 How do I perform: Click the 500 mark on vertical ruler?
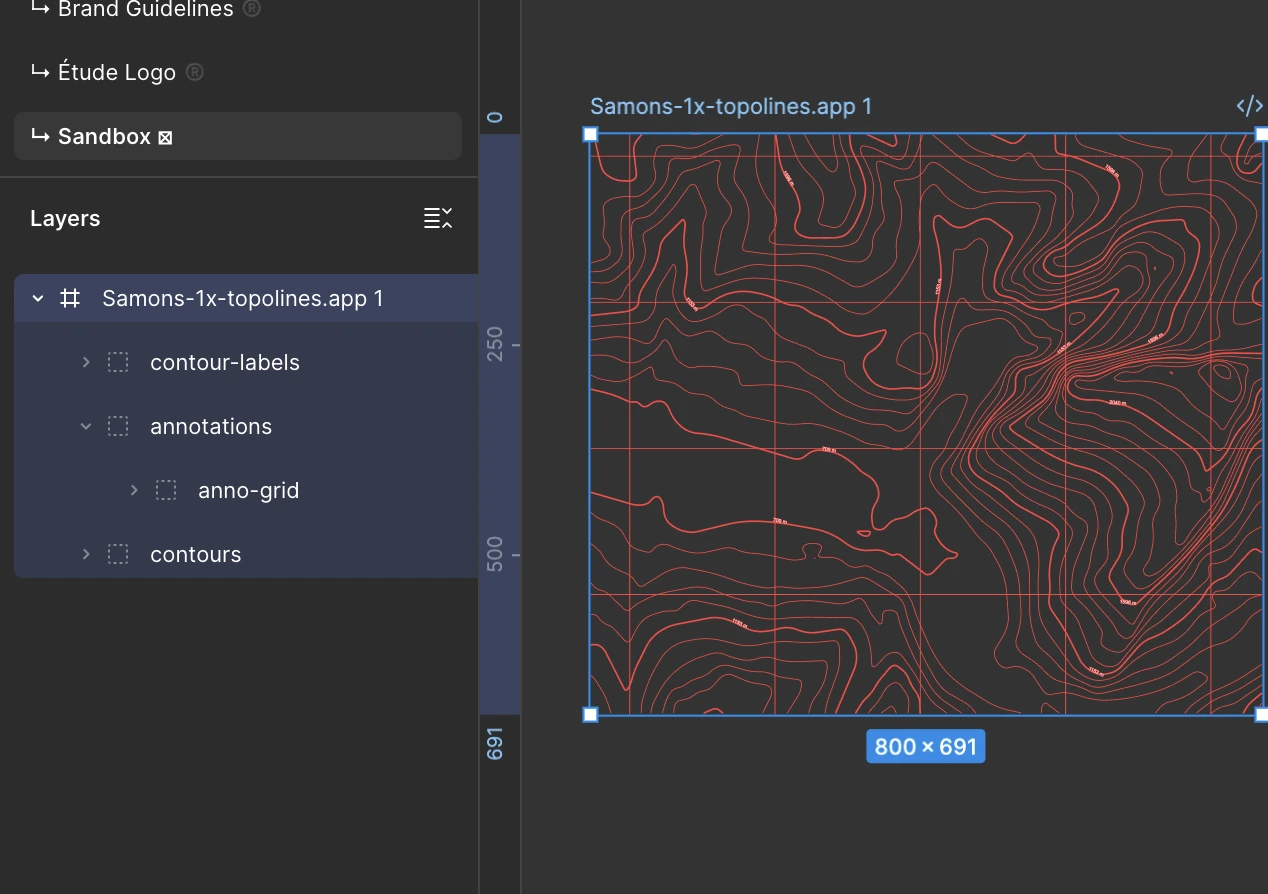494,555
